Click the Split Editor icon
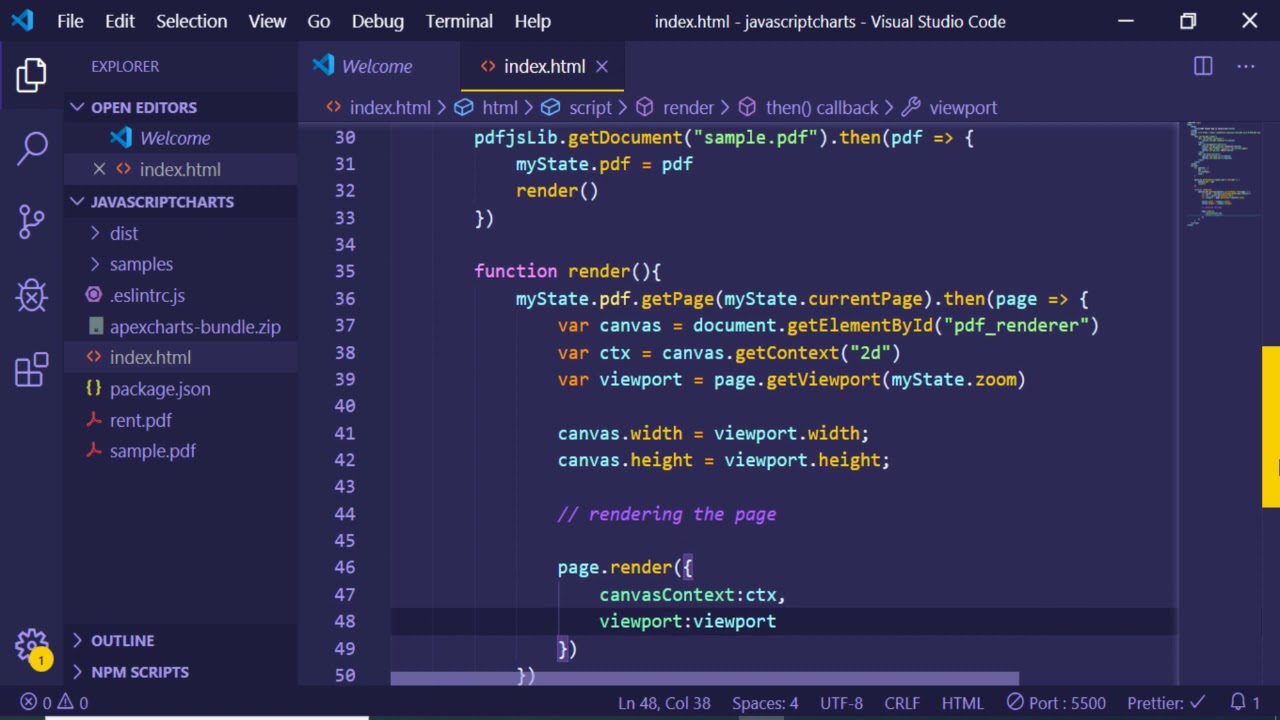Image resolution: width=1280 pixels, height=720 pixels. click(1203, 66)
